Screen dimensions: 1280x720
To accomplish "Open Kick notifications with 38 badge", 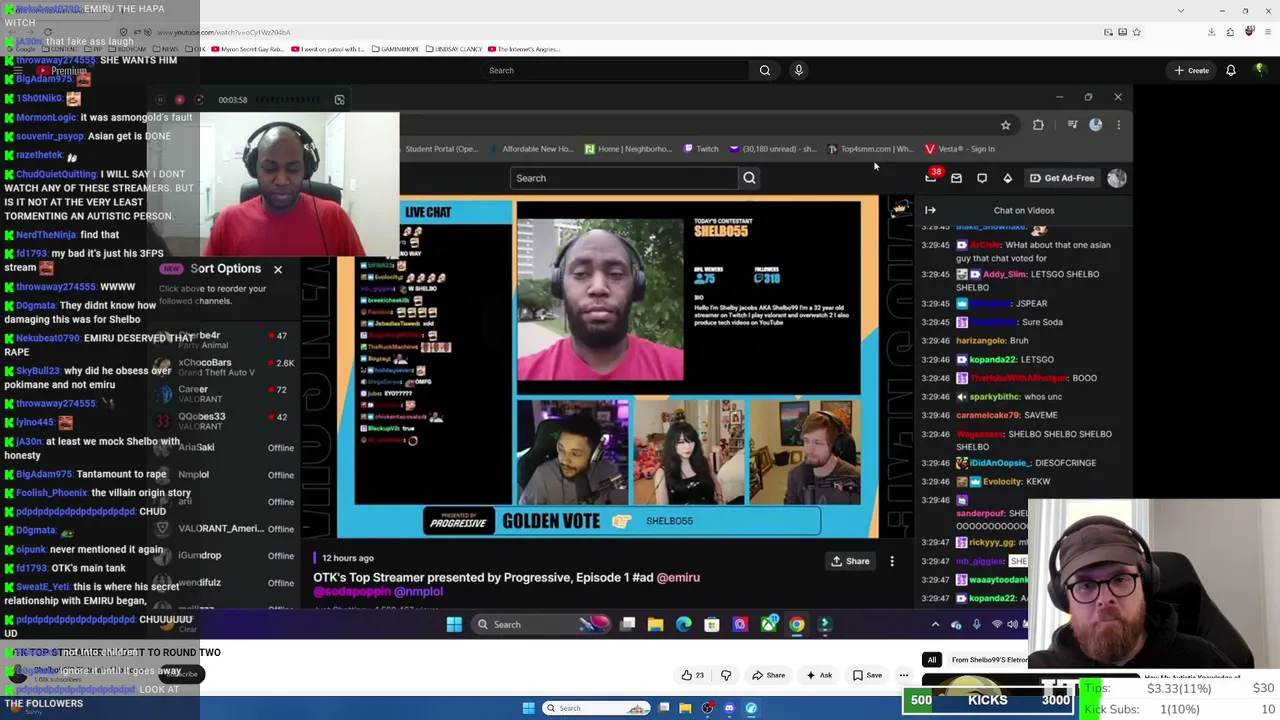I will 932,176.
